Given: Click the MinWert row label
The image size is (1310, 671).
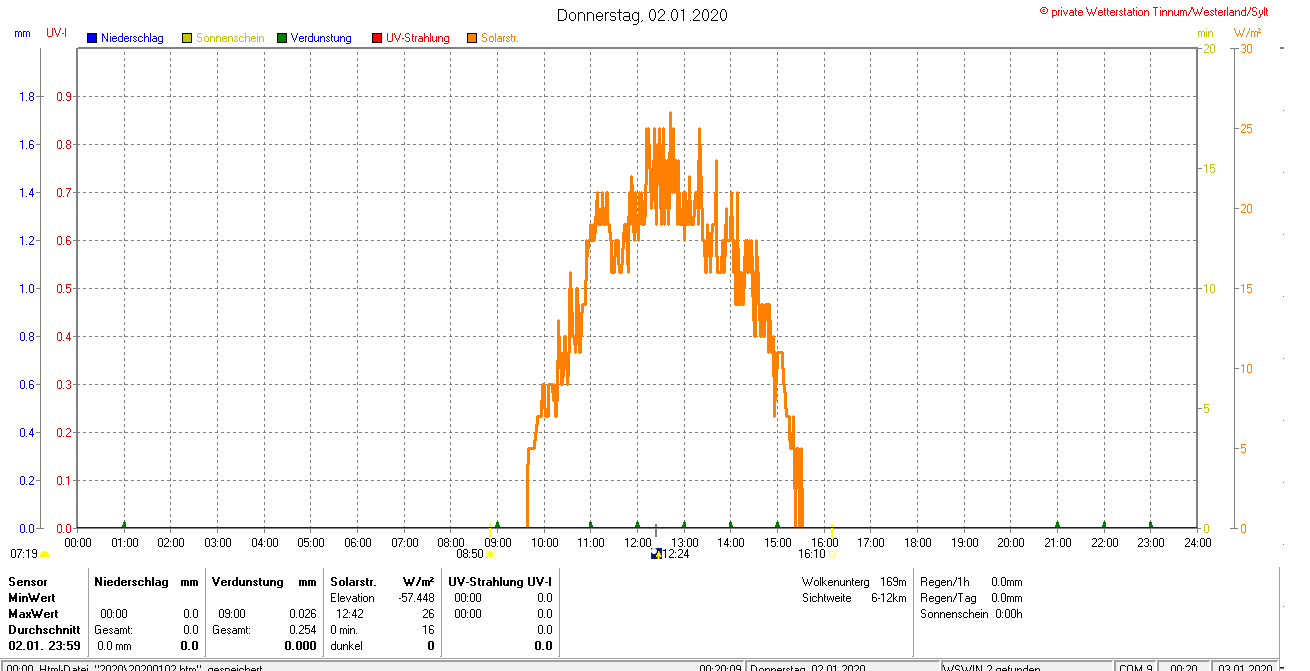Looking at the screenshot, I should 31,597.
